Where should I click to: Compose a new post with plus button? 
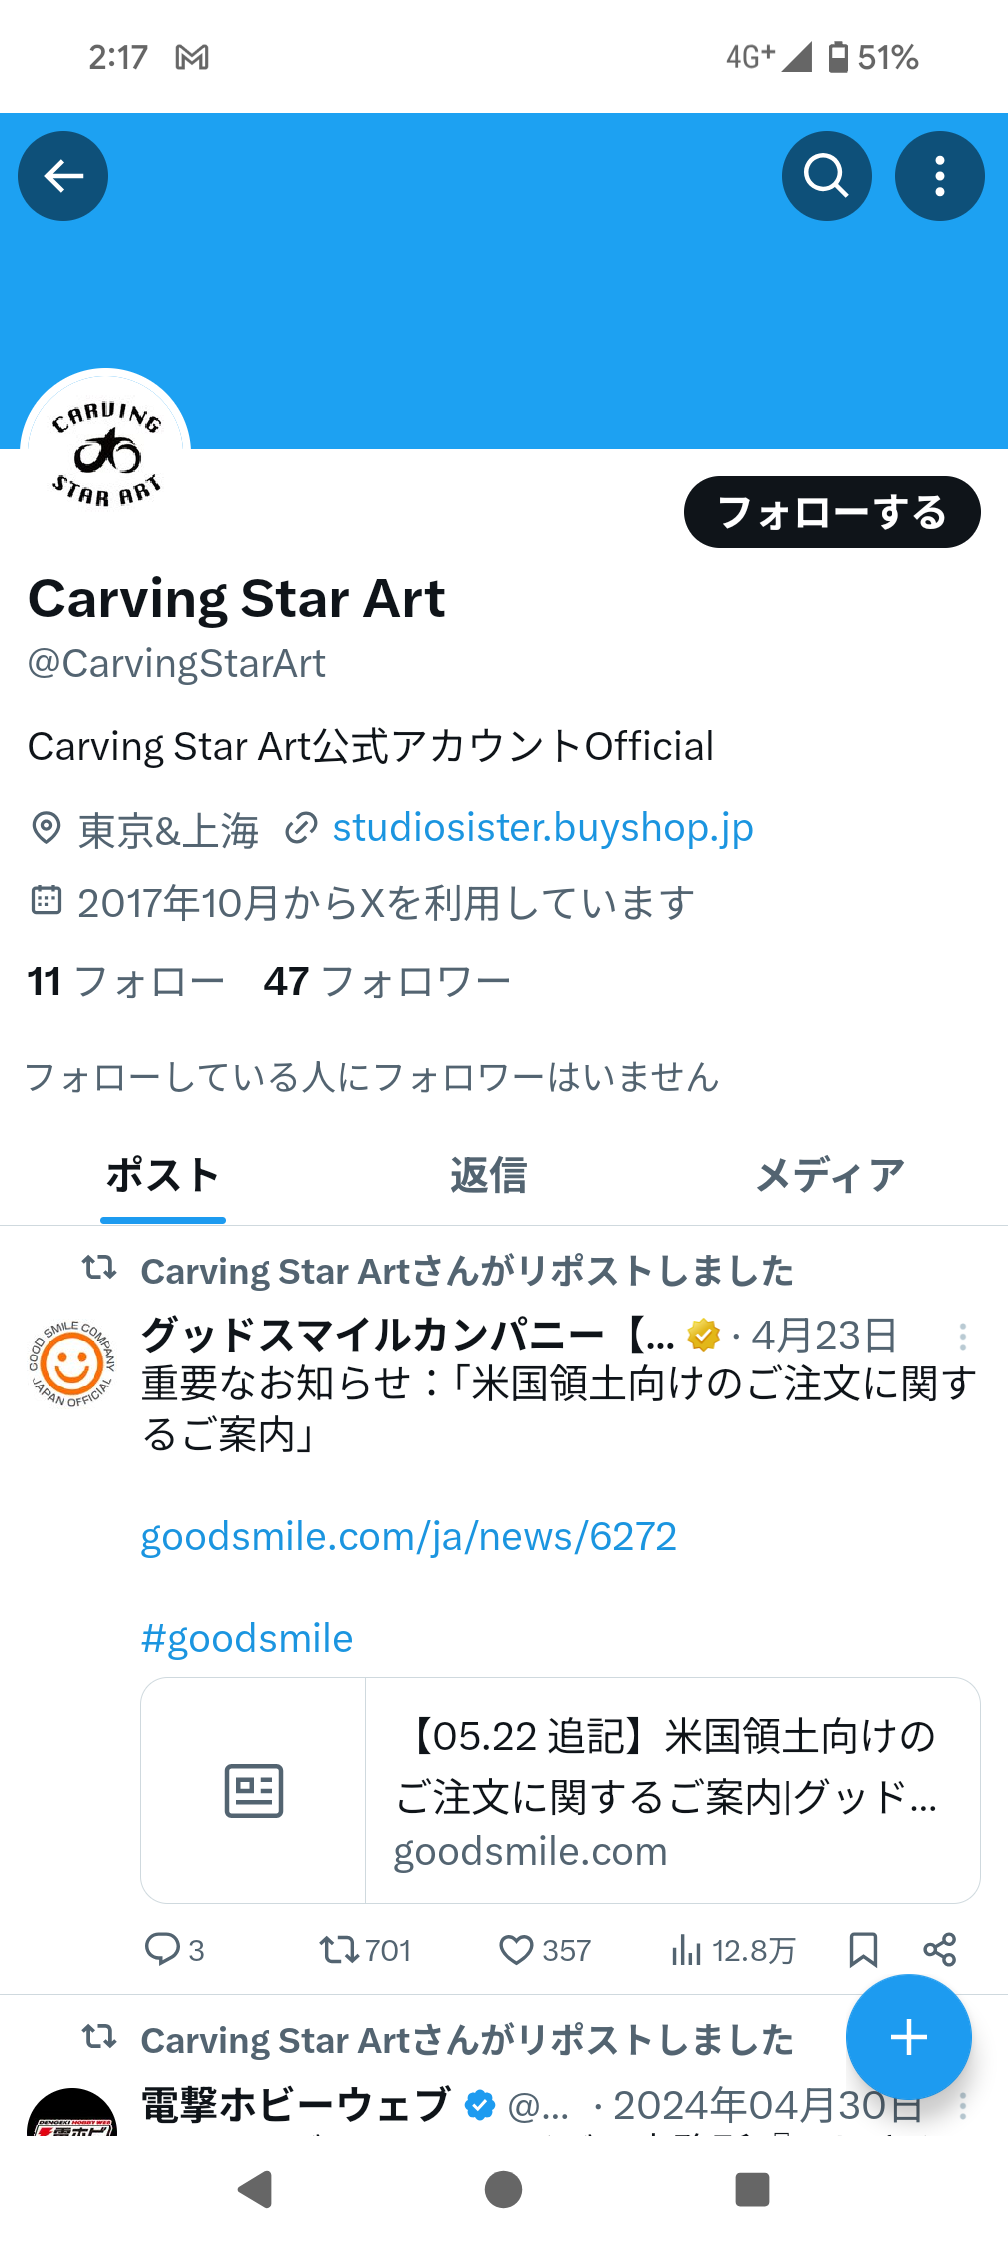pyautogui.click(x=908, y=2037)
